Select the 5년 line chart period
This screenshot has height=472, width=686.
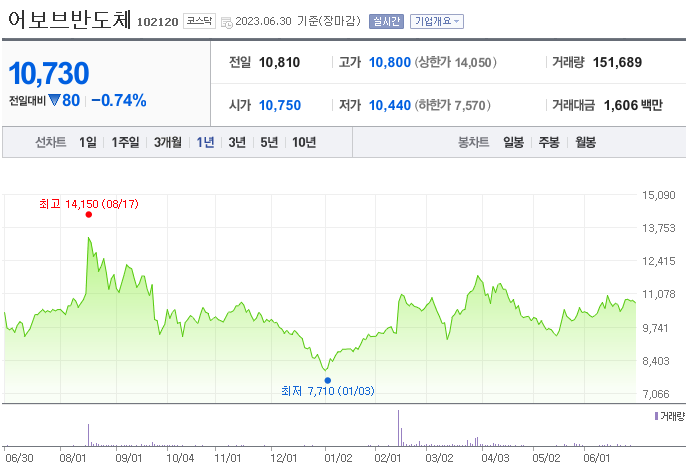pyautogui.click(x=269, y=142)
